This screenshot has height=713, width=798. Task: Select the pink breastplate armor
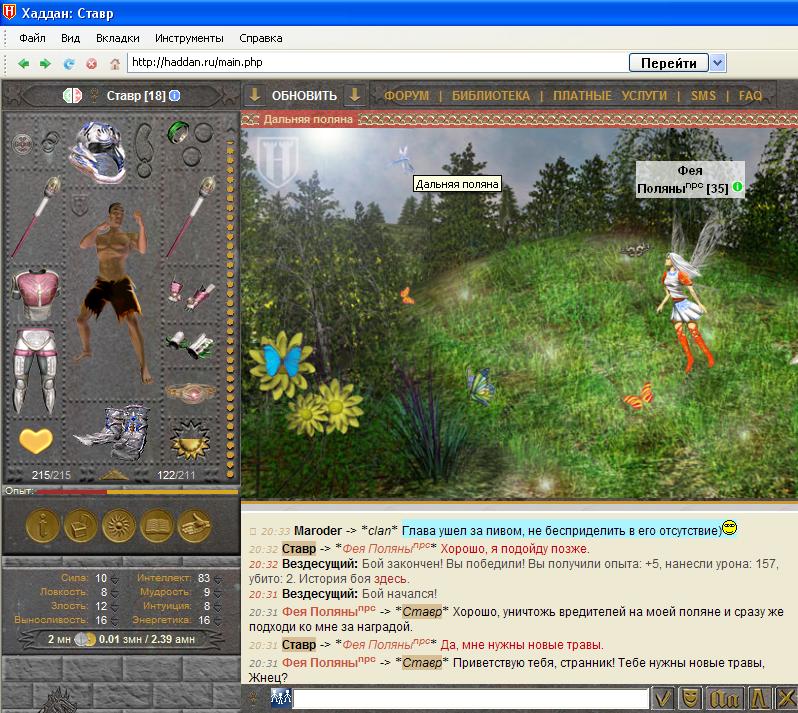click(36, 294)
